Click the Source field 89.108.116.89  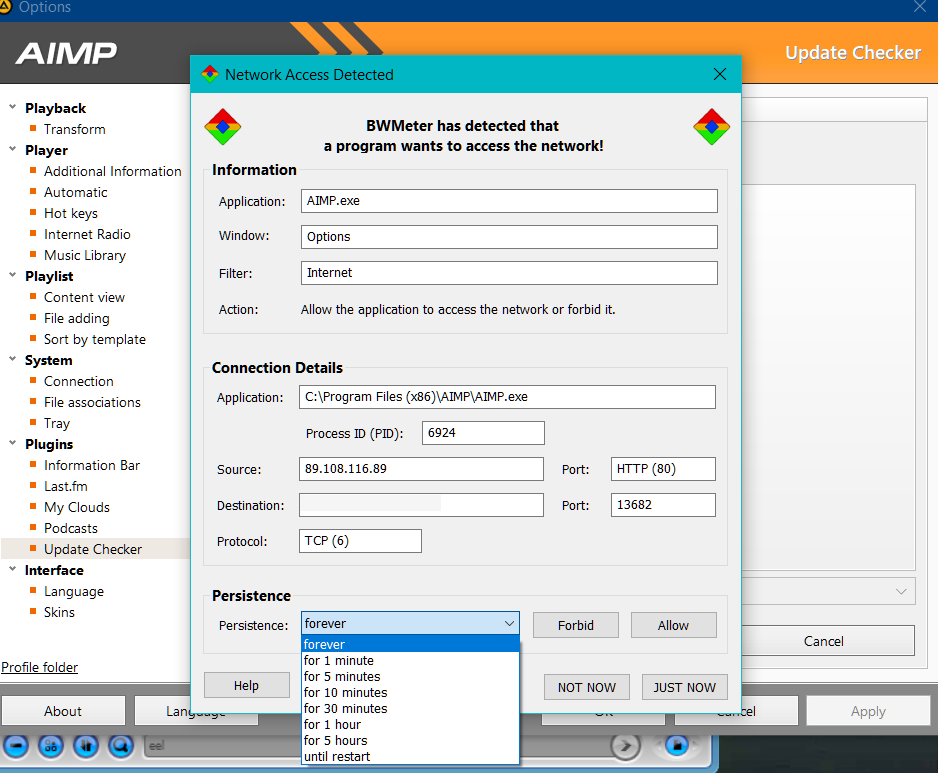(421, 469)
